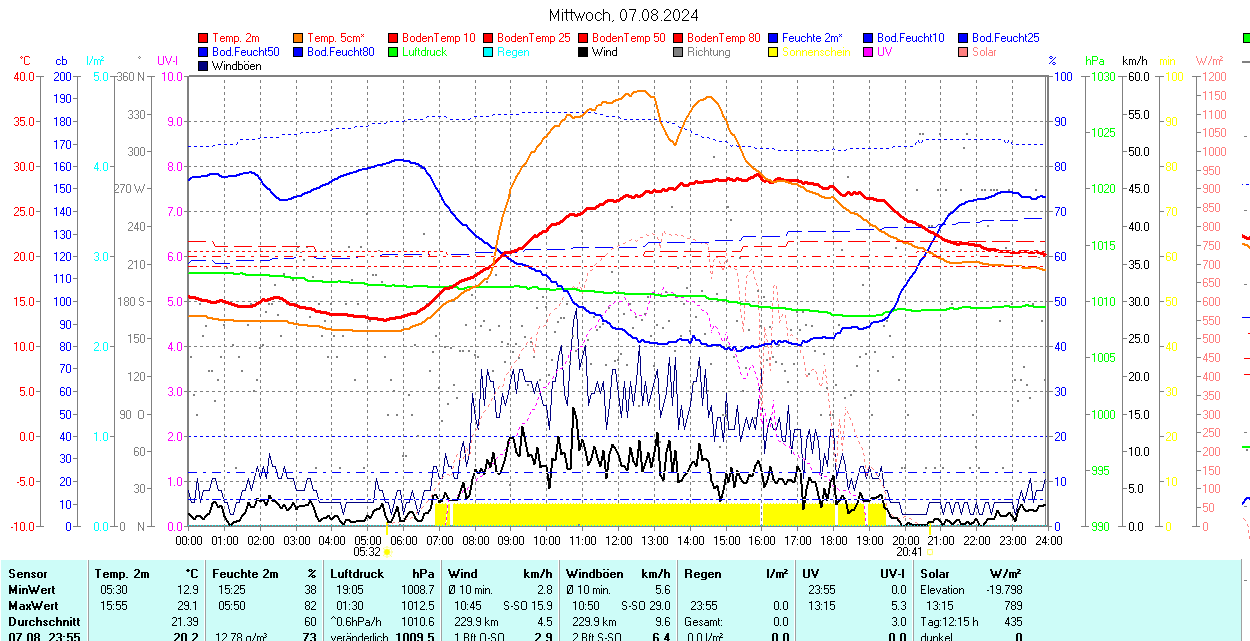Click the pink swatch beside Solar legend

964,52
